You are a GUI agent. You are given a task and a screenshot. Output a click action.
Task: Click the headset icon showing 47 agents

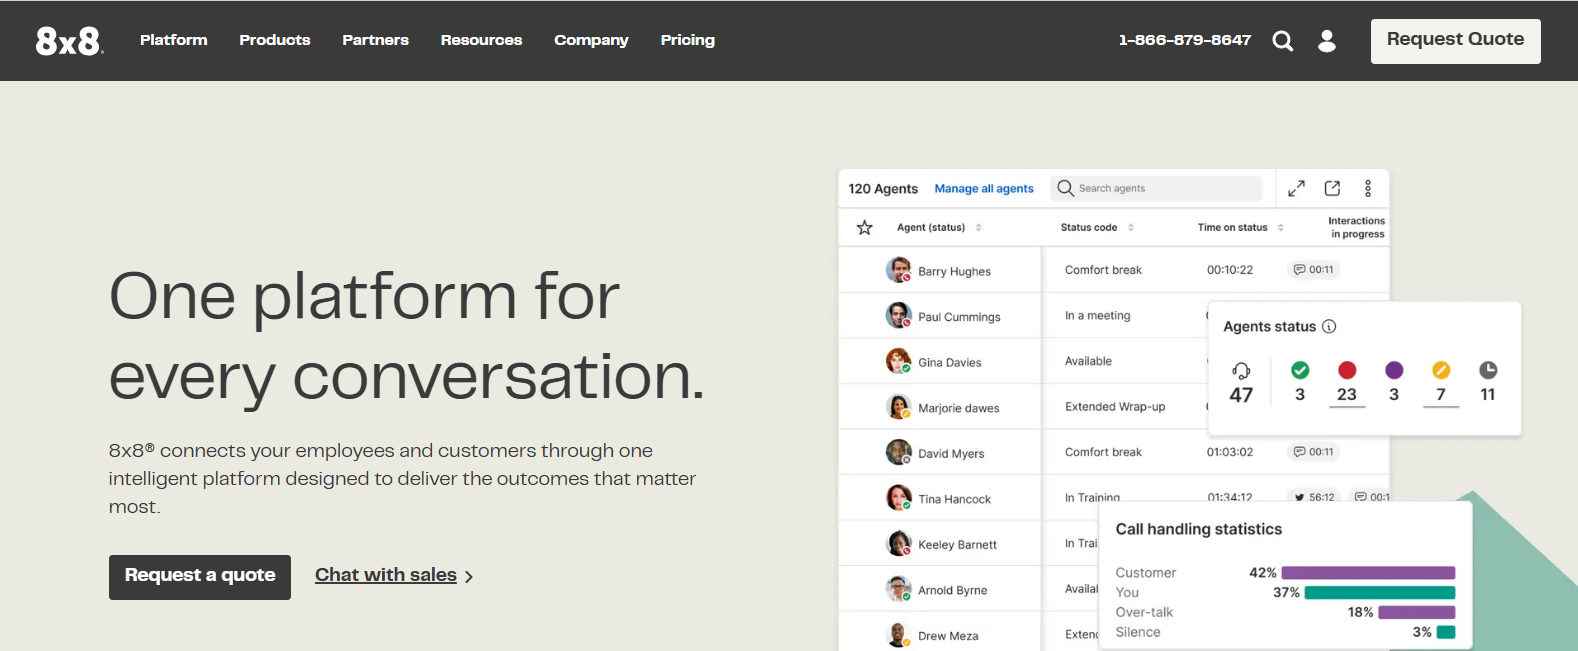tap(1241, 371)
